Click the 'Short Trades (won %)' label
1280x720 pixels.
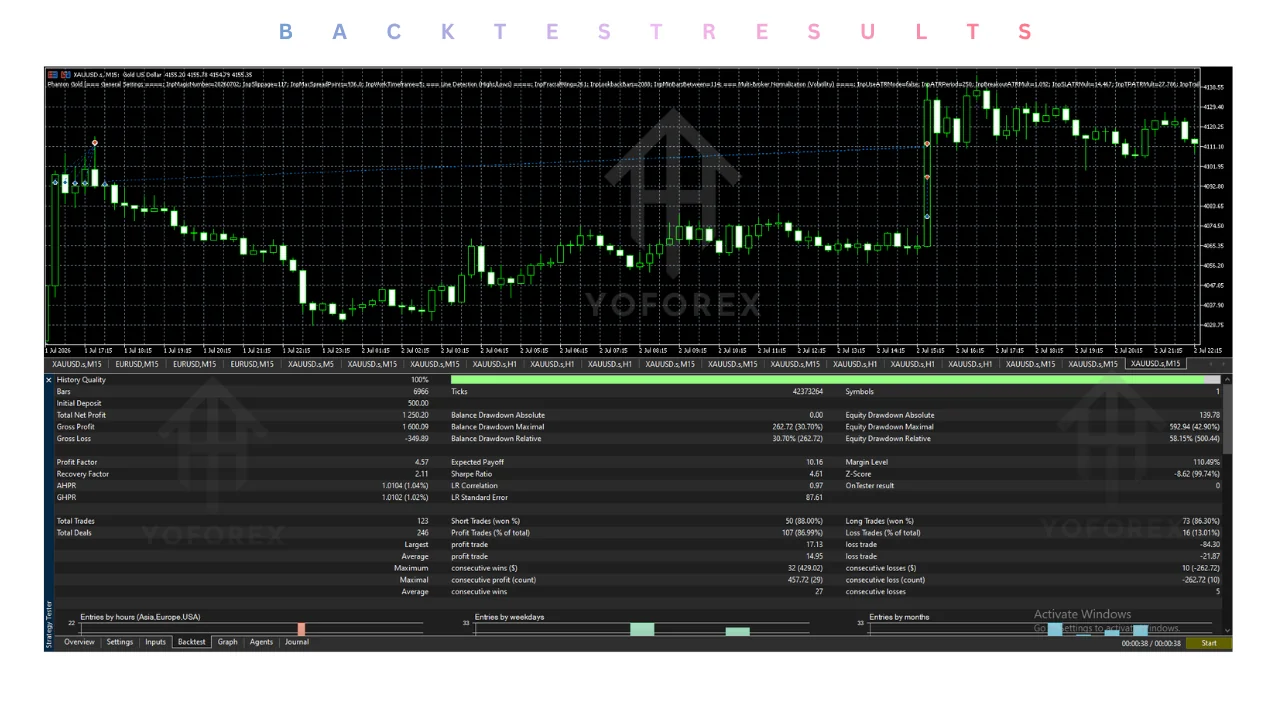[486, 521]
